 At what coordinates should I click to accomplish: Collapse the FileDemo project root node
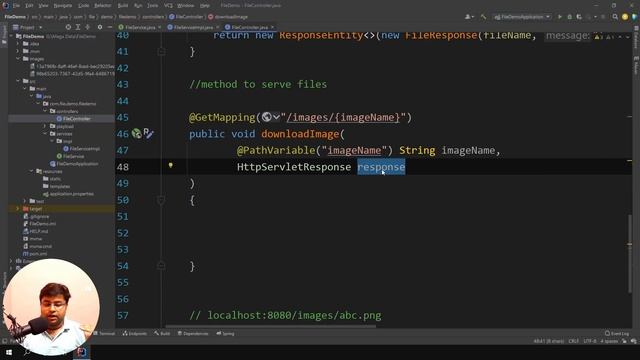(11, 36)
